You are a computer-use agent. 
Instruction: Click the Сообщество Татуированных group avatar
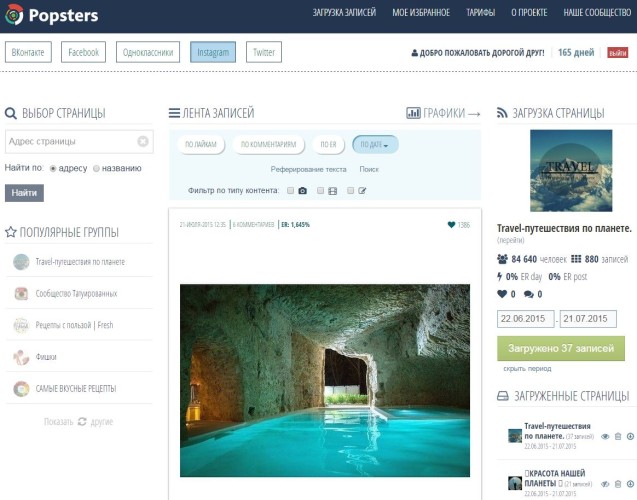tap(21, 293)
